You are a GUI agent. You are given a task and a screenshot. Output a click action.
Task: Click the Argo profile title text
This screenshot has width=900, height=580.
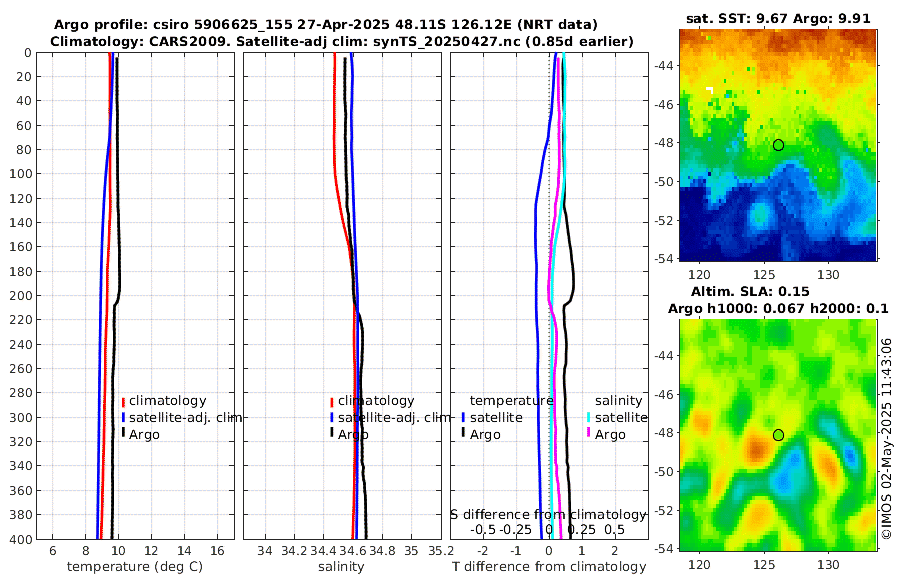325,25
